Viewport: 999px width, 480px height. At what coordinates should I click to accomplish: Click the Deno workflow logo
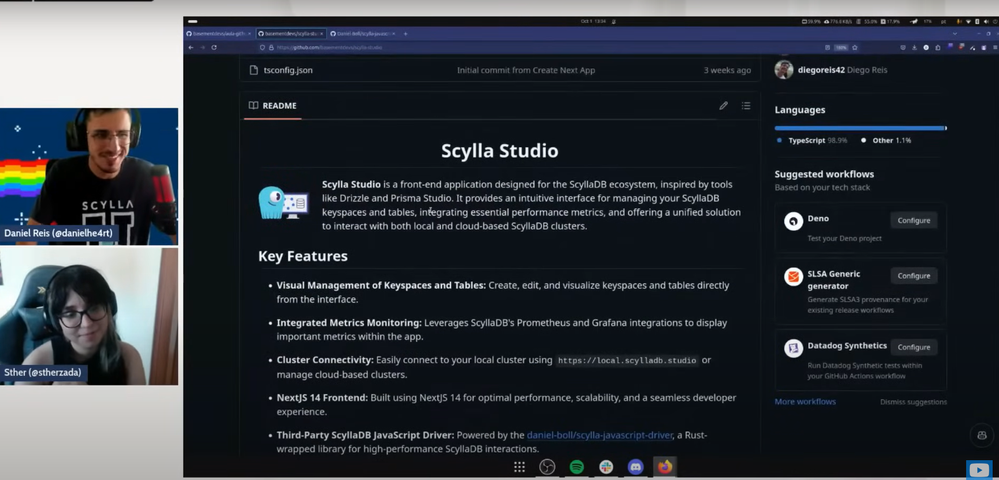[x=793, y=221]
